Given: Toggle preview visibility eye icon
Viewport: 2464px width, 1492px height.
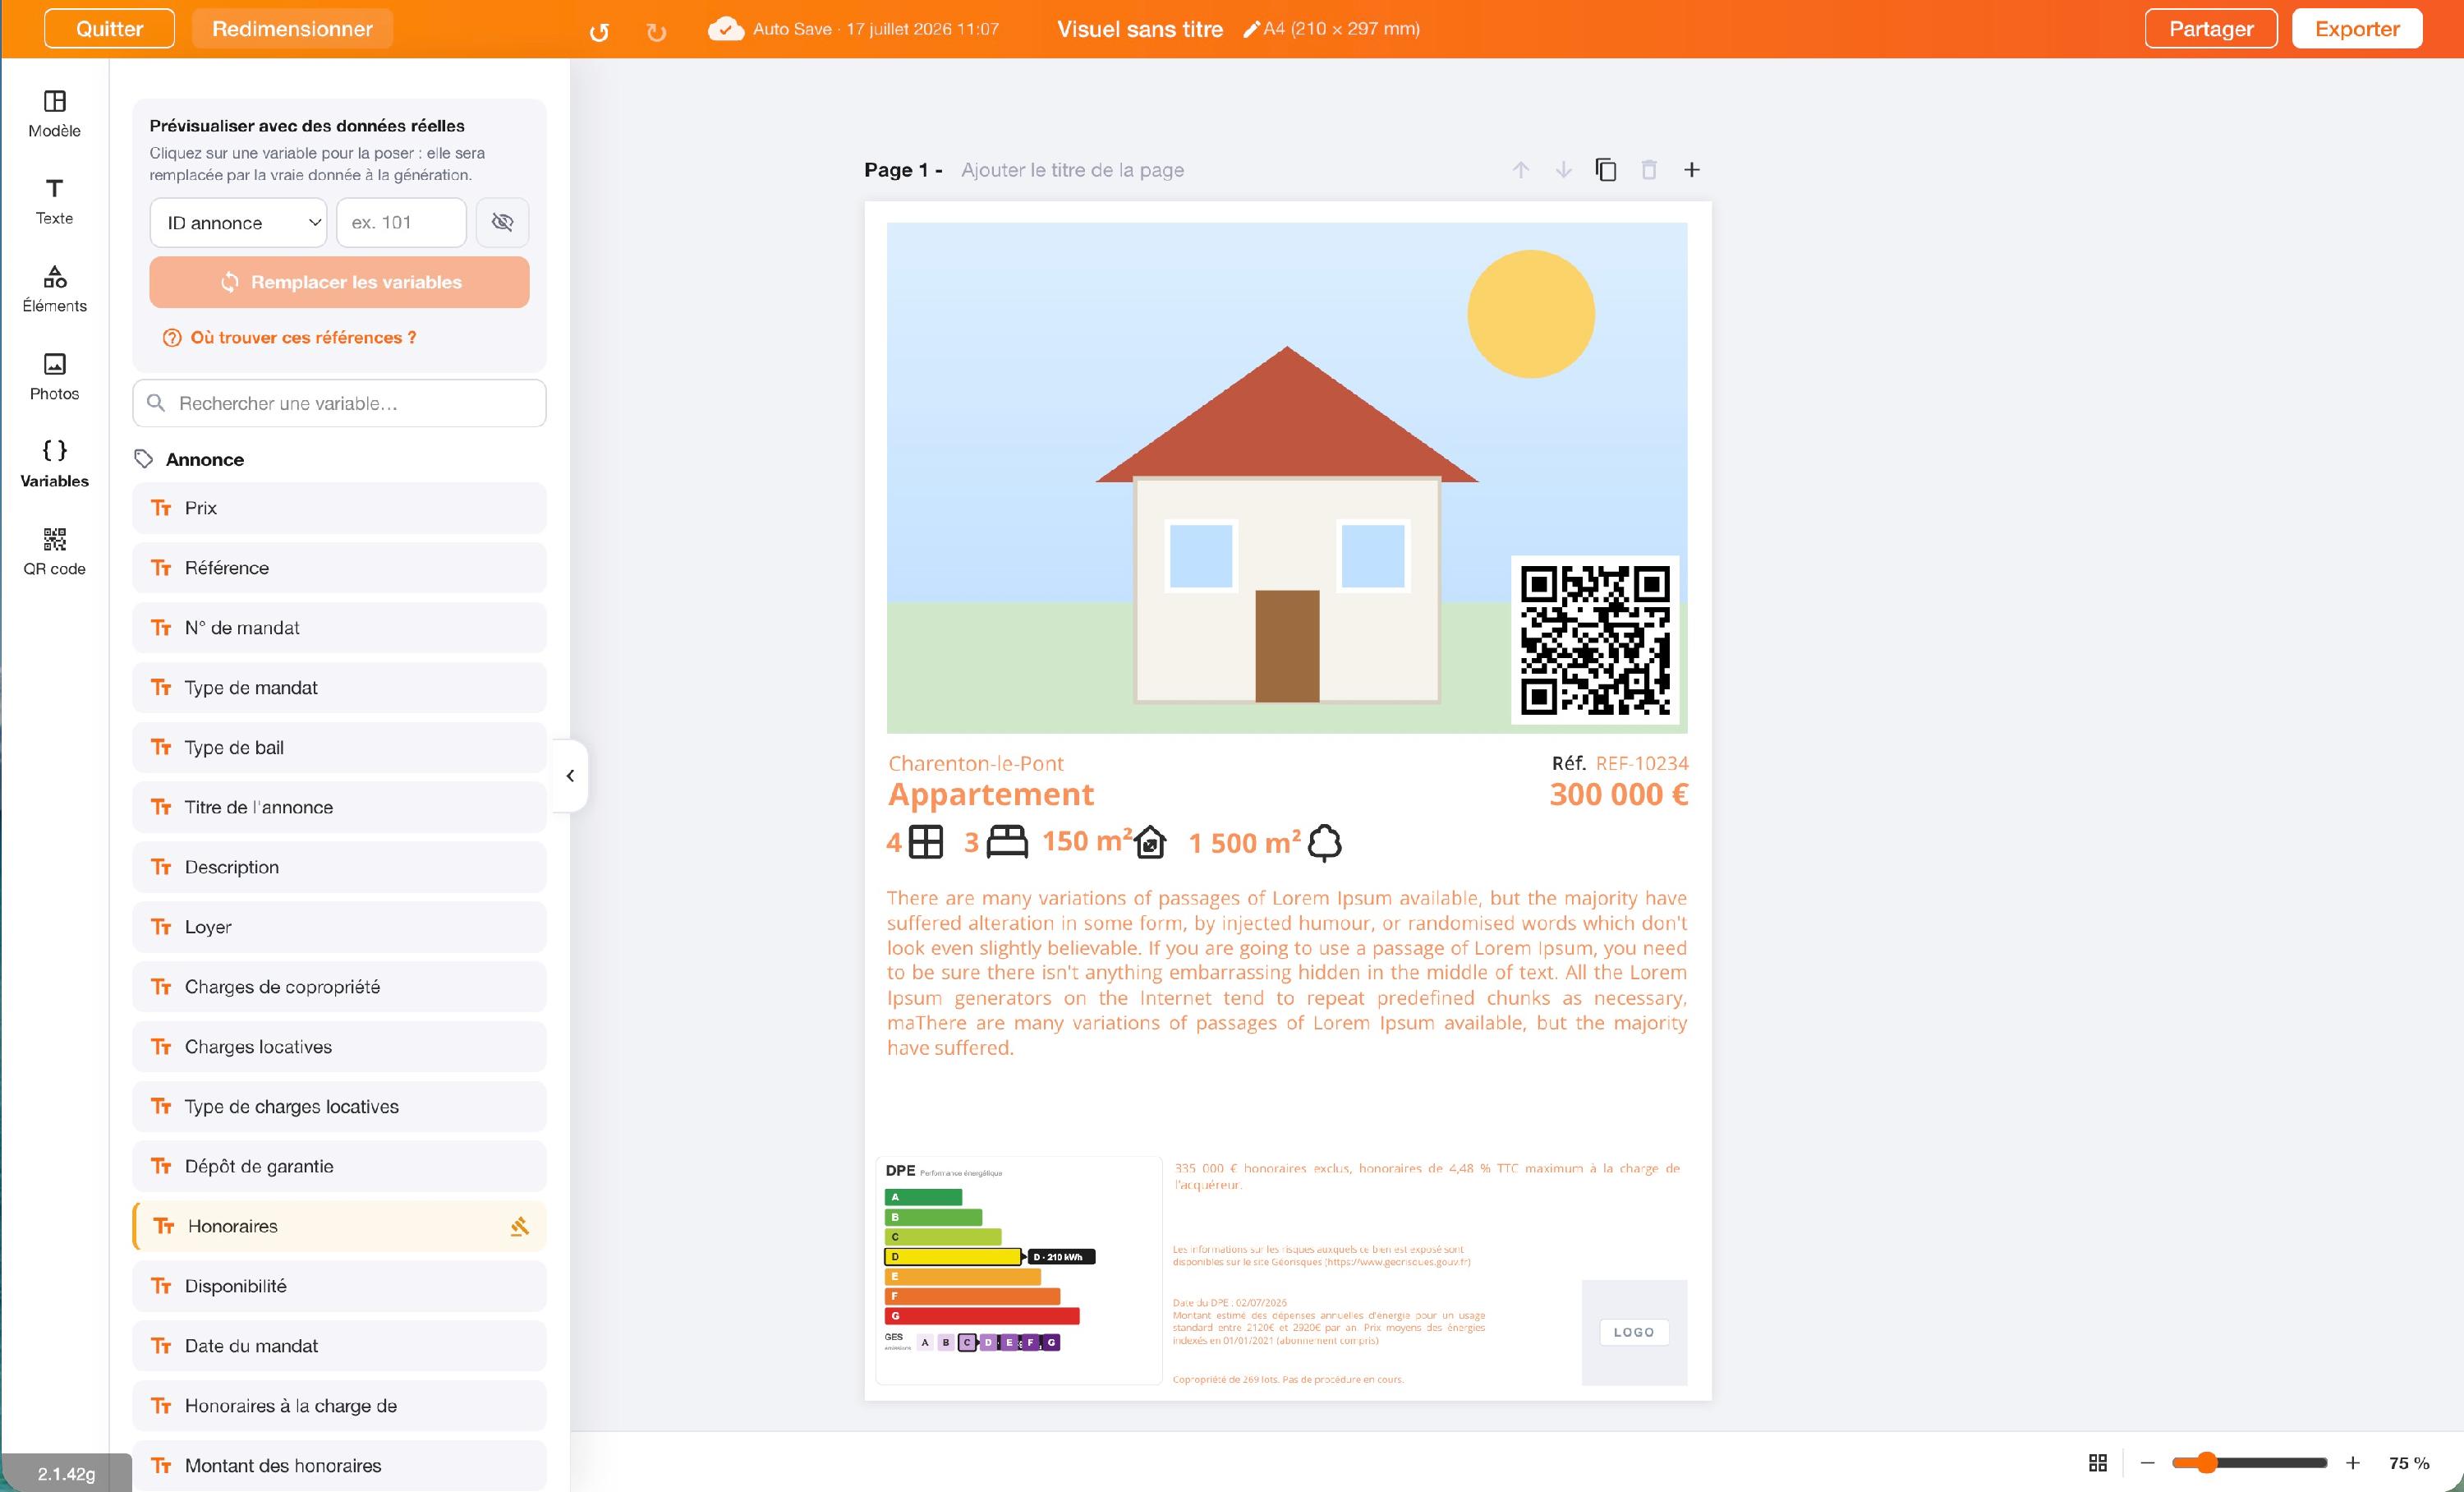Looking at the screenshot, I should tap(502, 222).
